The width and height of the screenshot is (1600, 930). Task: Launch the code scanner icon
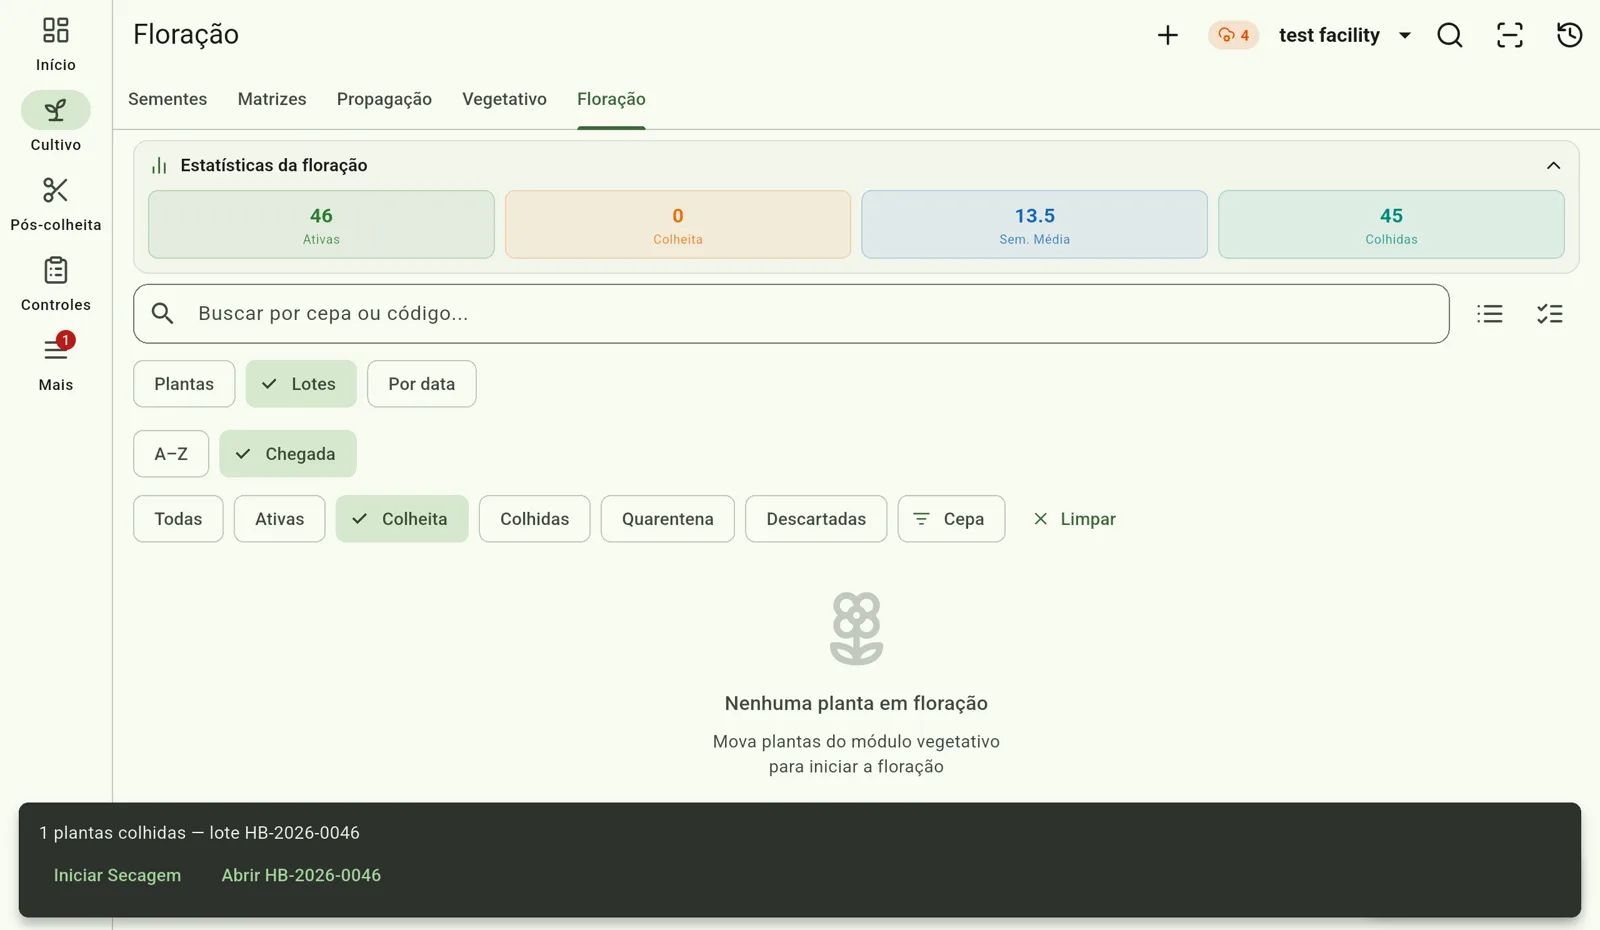(x=1510, y=35)
